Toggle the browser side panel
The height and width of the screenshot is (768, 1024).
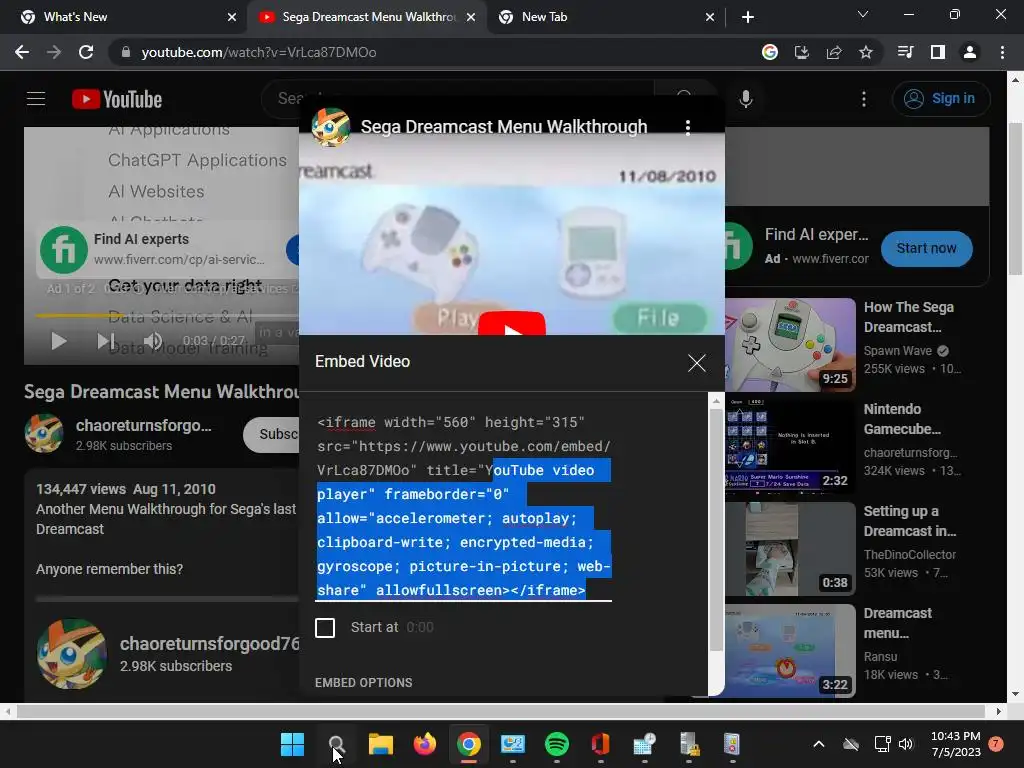coord(938,52)
